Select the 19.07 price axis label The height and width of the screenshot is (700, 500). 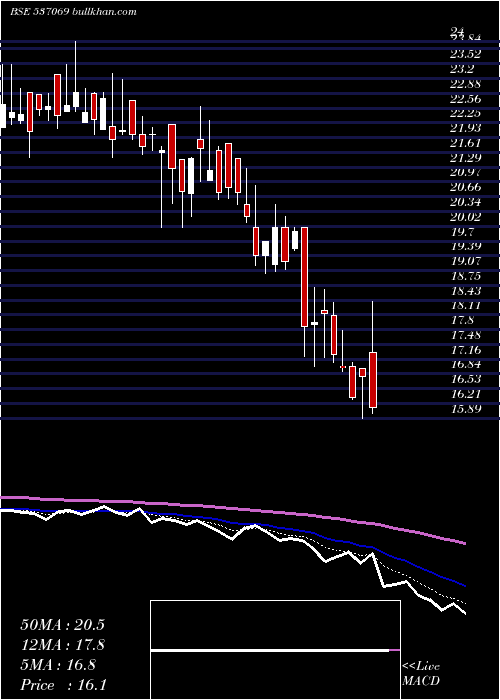click(x=466, y=261)
